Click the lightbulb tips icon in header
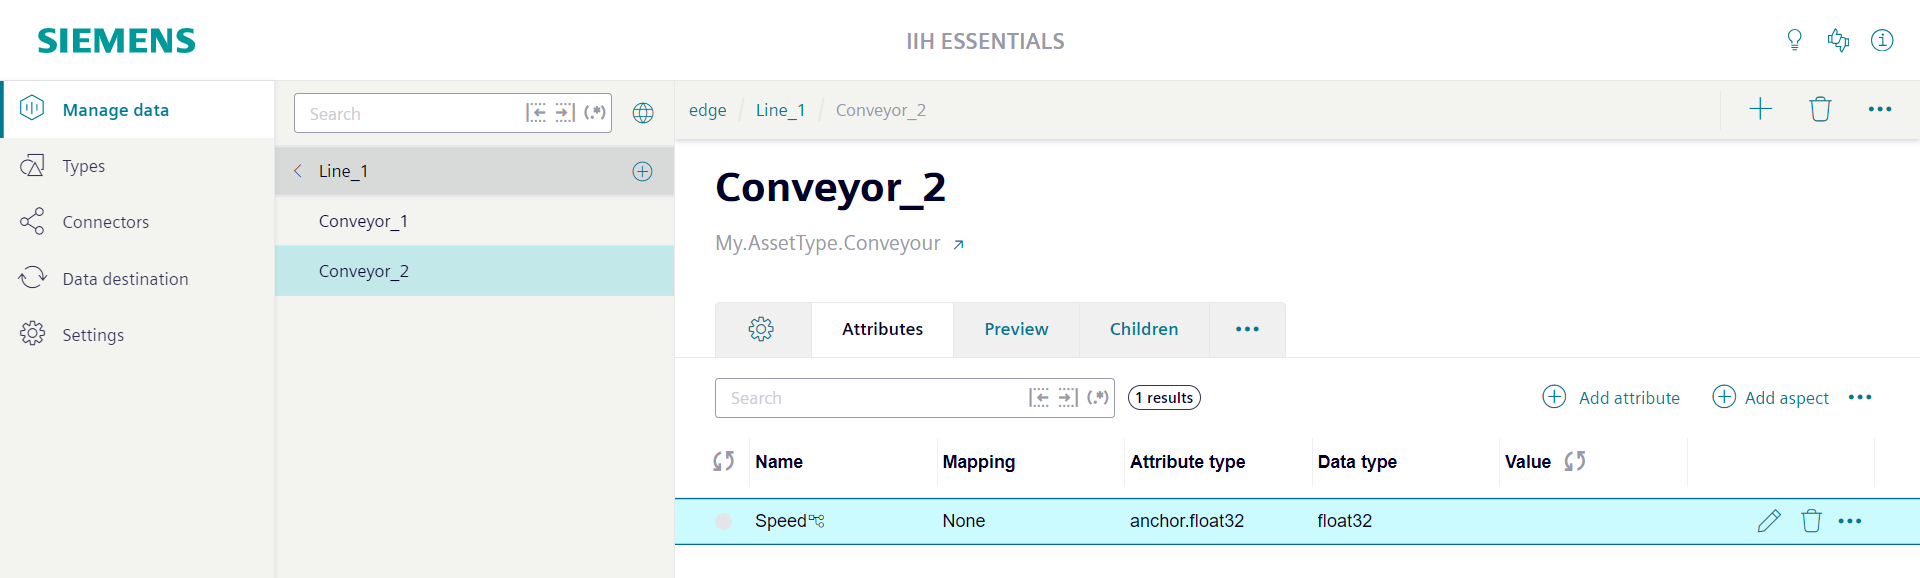Image resolution: width=1920 pixels, height=578 pixels. pyautogui.click(x=1794, y=40)
